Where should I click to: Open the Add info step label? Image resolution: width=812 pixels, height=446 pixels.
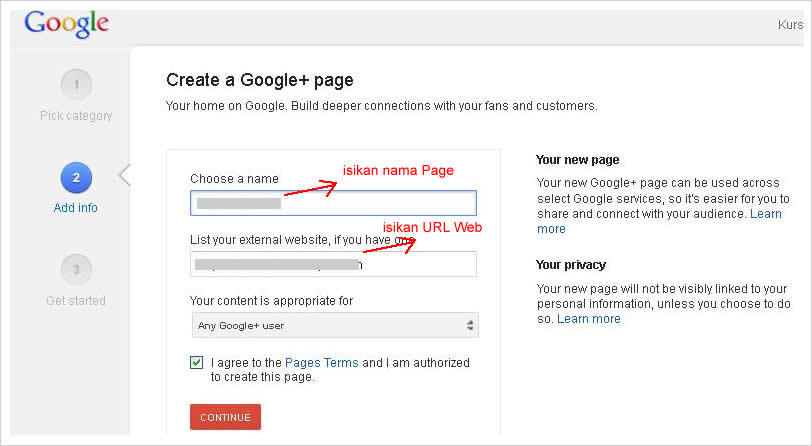click(76, 208)
